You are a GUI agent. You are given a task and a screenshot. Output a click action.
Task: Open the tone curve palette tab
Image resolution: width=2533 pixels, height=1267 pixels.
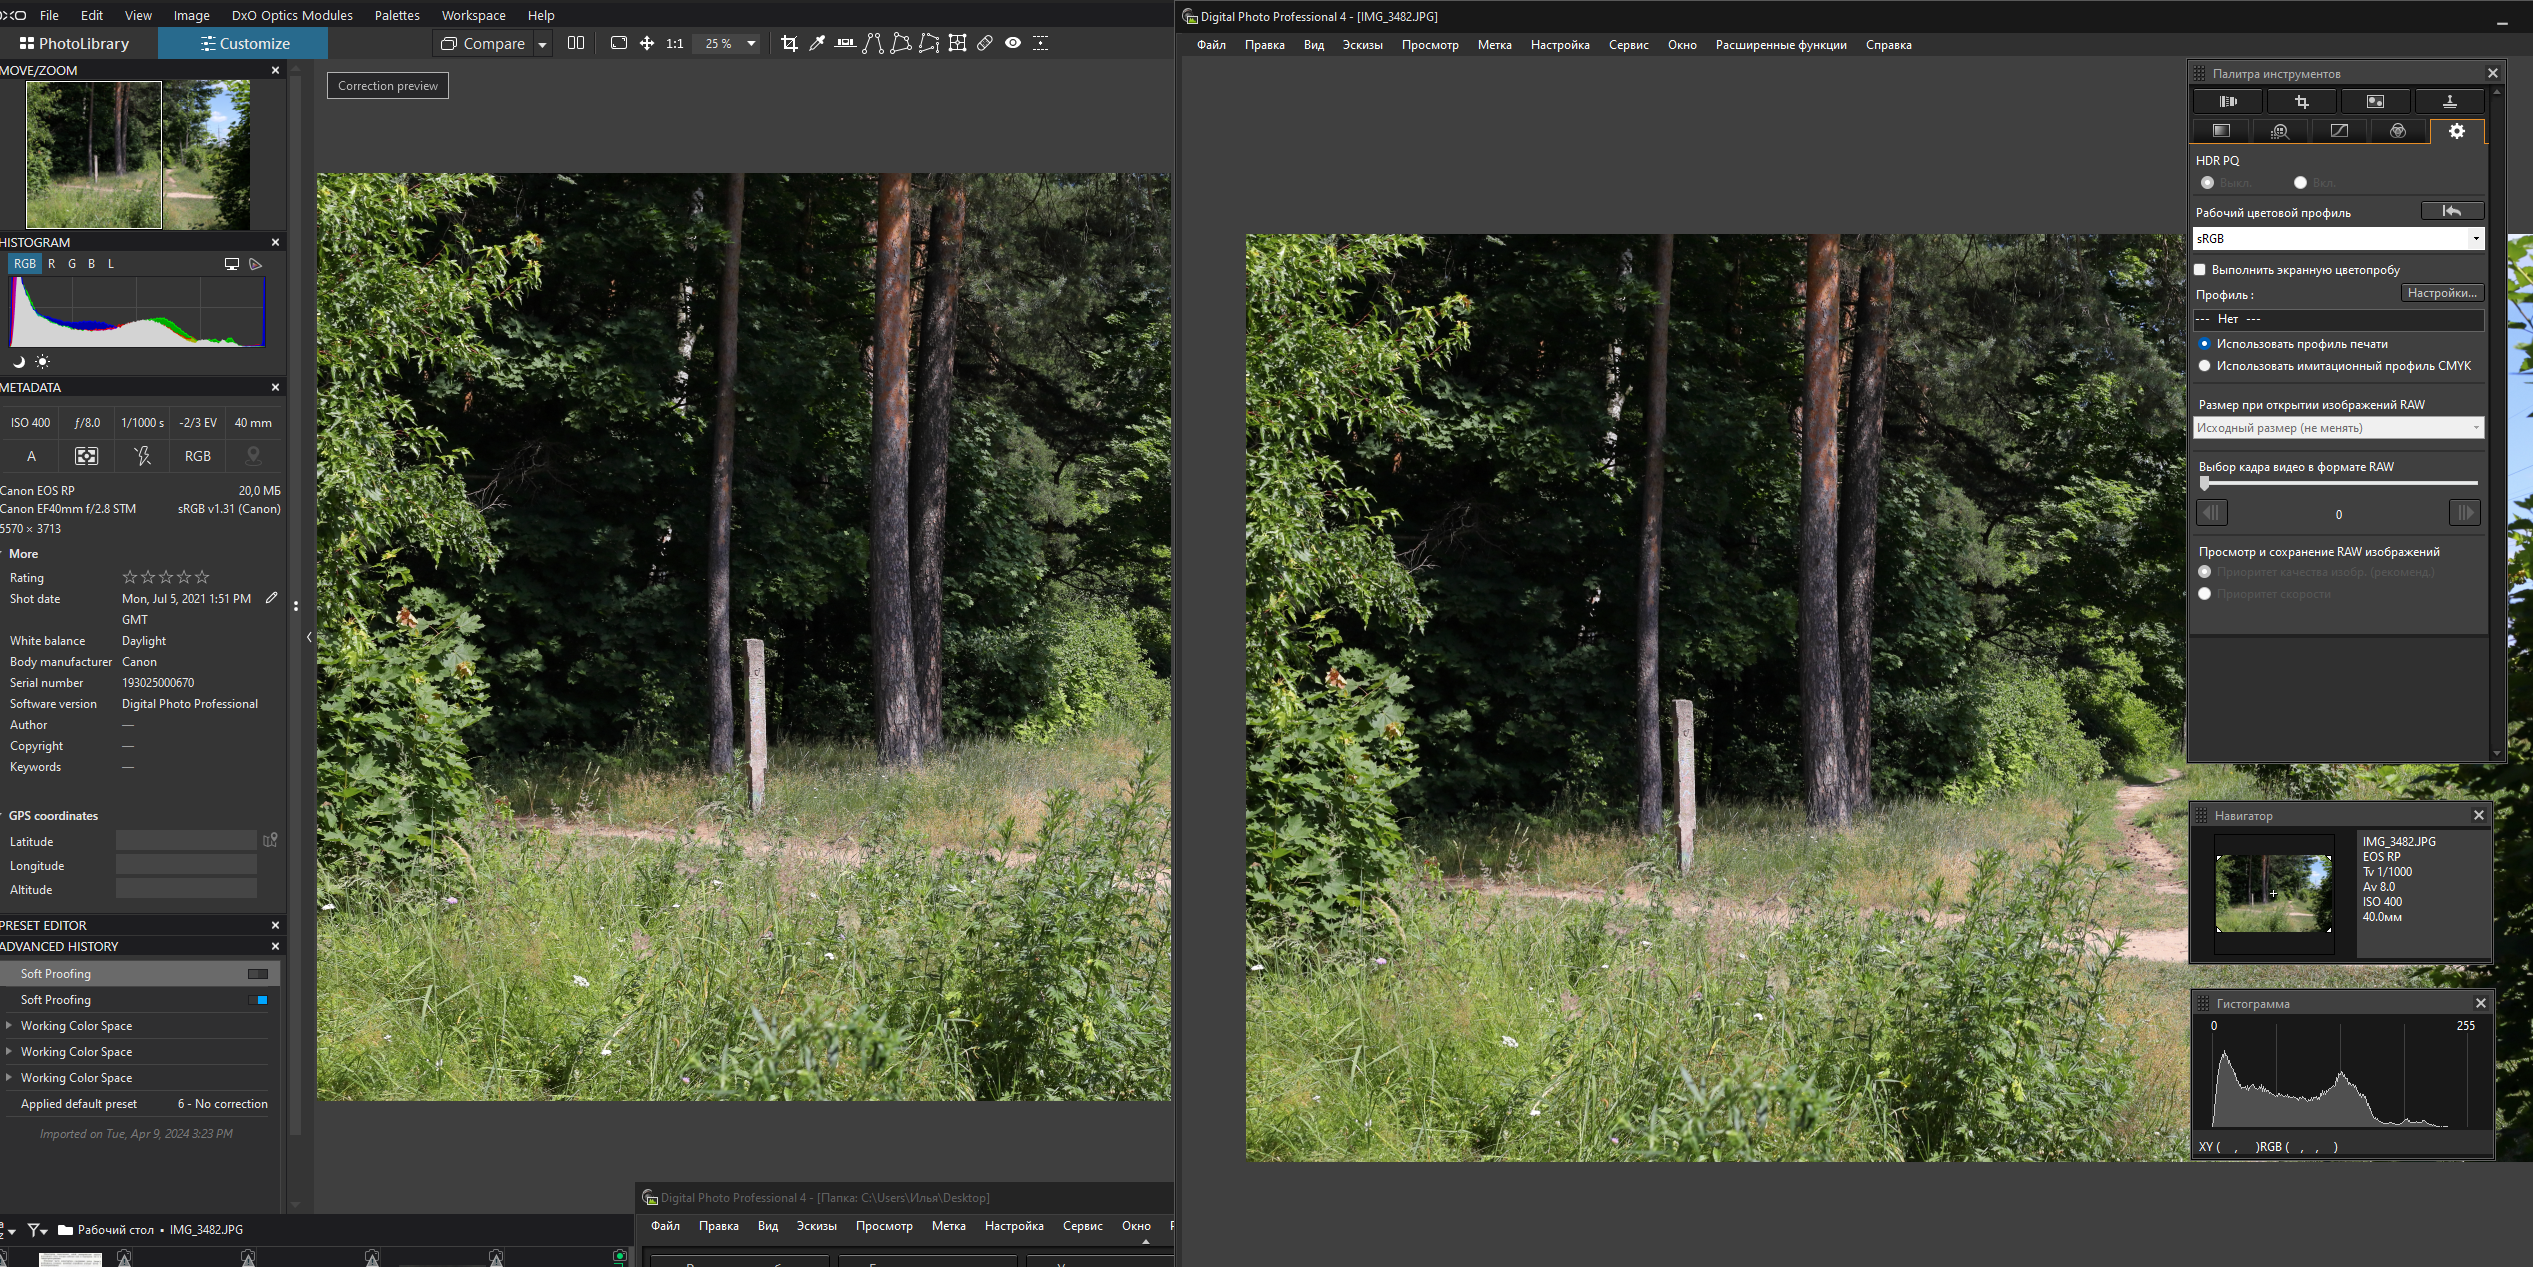coord(2338,131)
